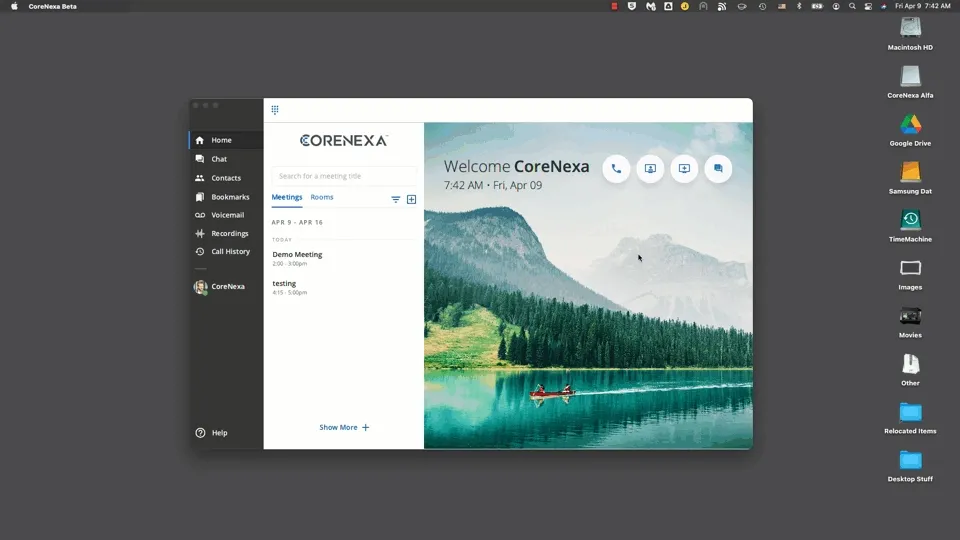Expand list with Show More

[344, 427]
